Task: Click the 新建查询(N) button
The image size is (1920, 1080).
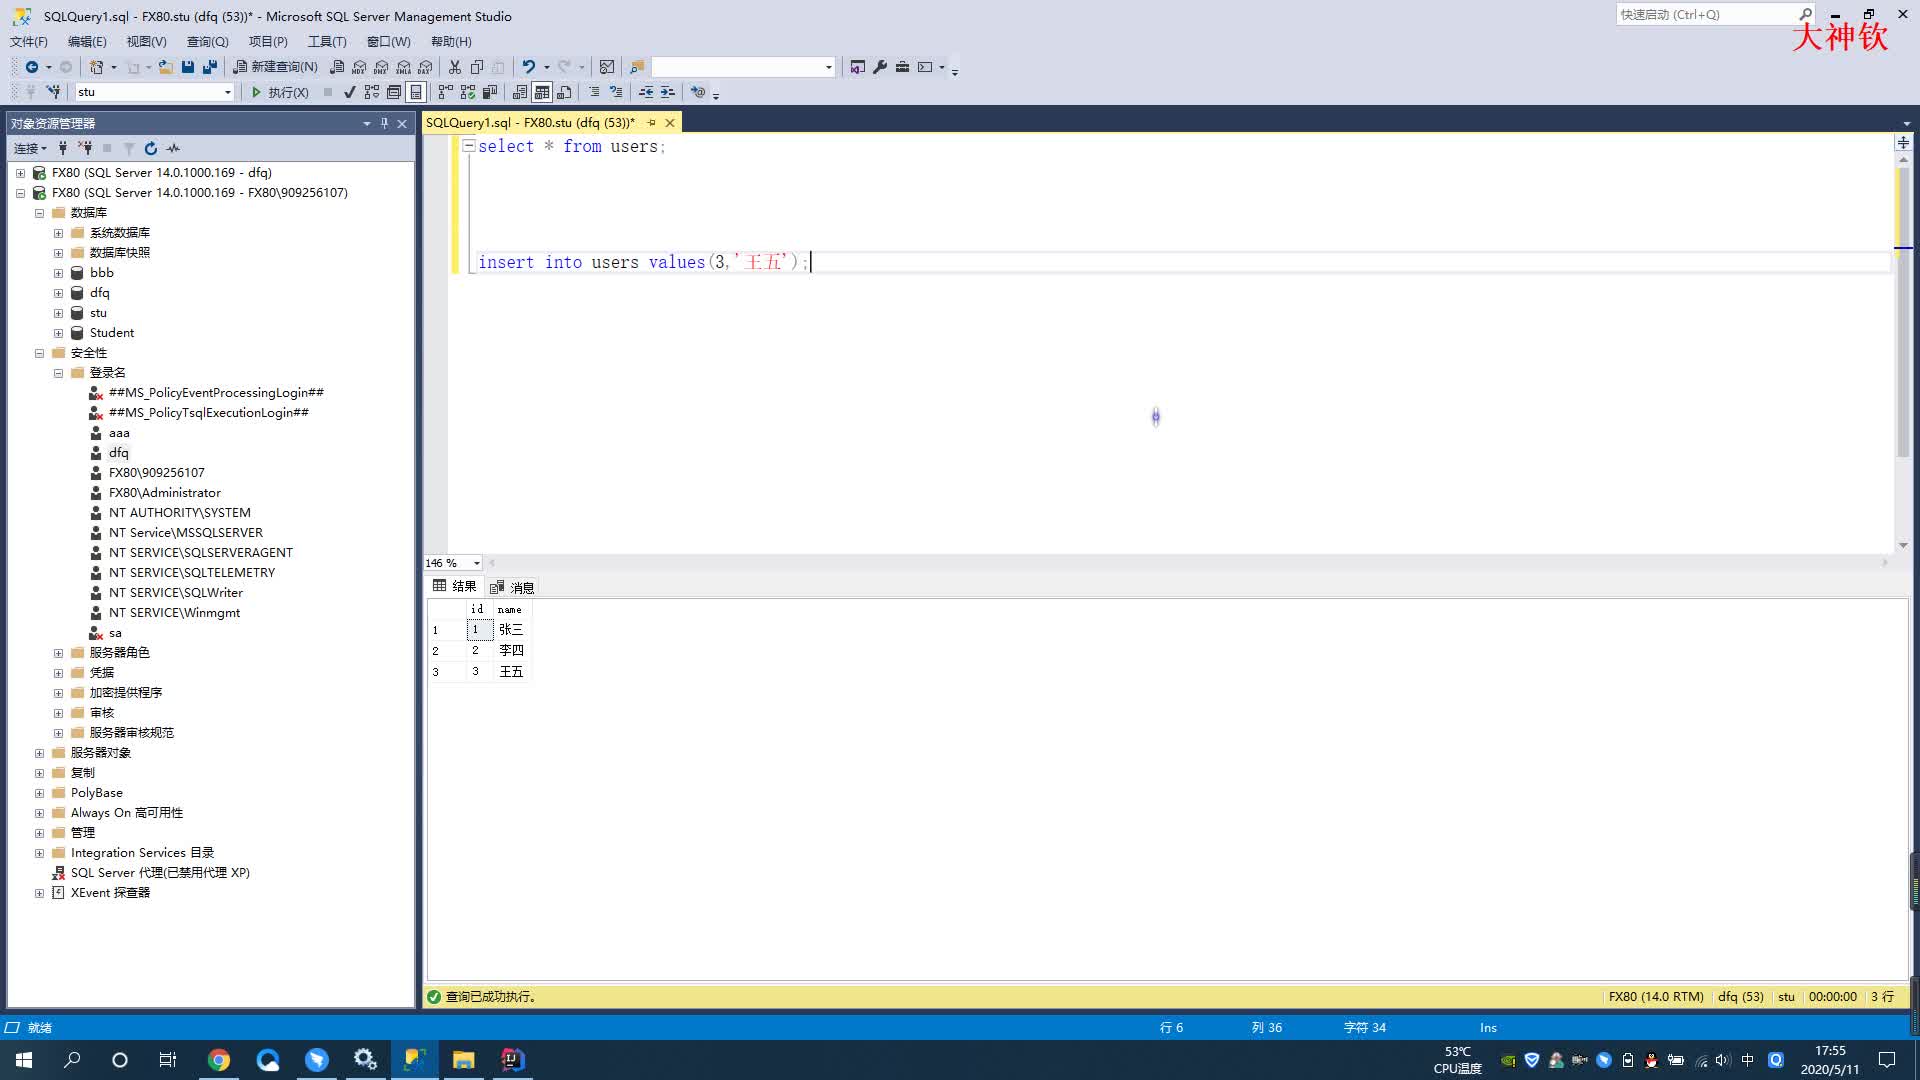Action: pyautogui.click(x=275, y=67)
